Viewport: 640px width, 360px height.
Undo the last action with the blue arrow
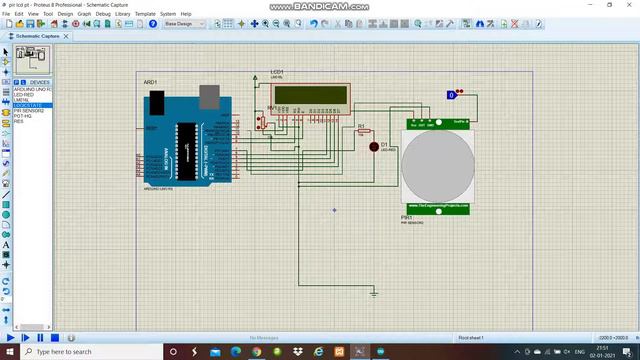pyautogui.click(x=313, y=24)
